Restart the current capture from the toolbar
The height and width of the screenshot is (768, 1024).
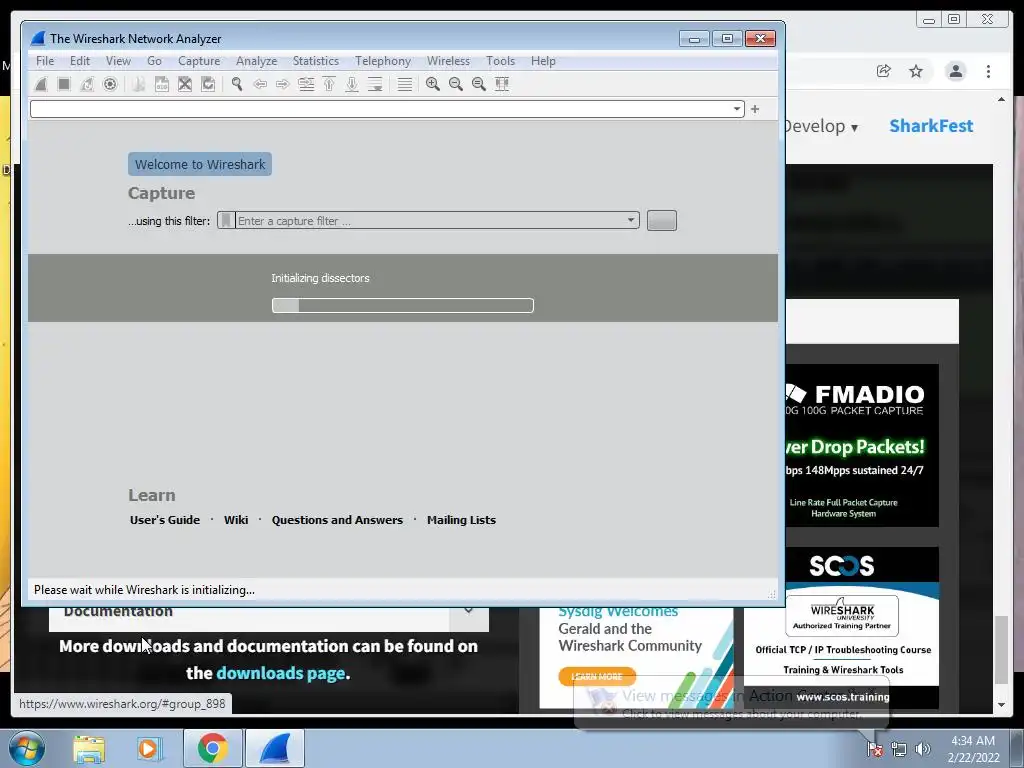[x=87, y=84]
